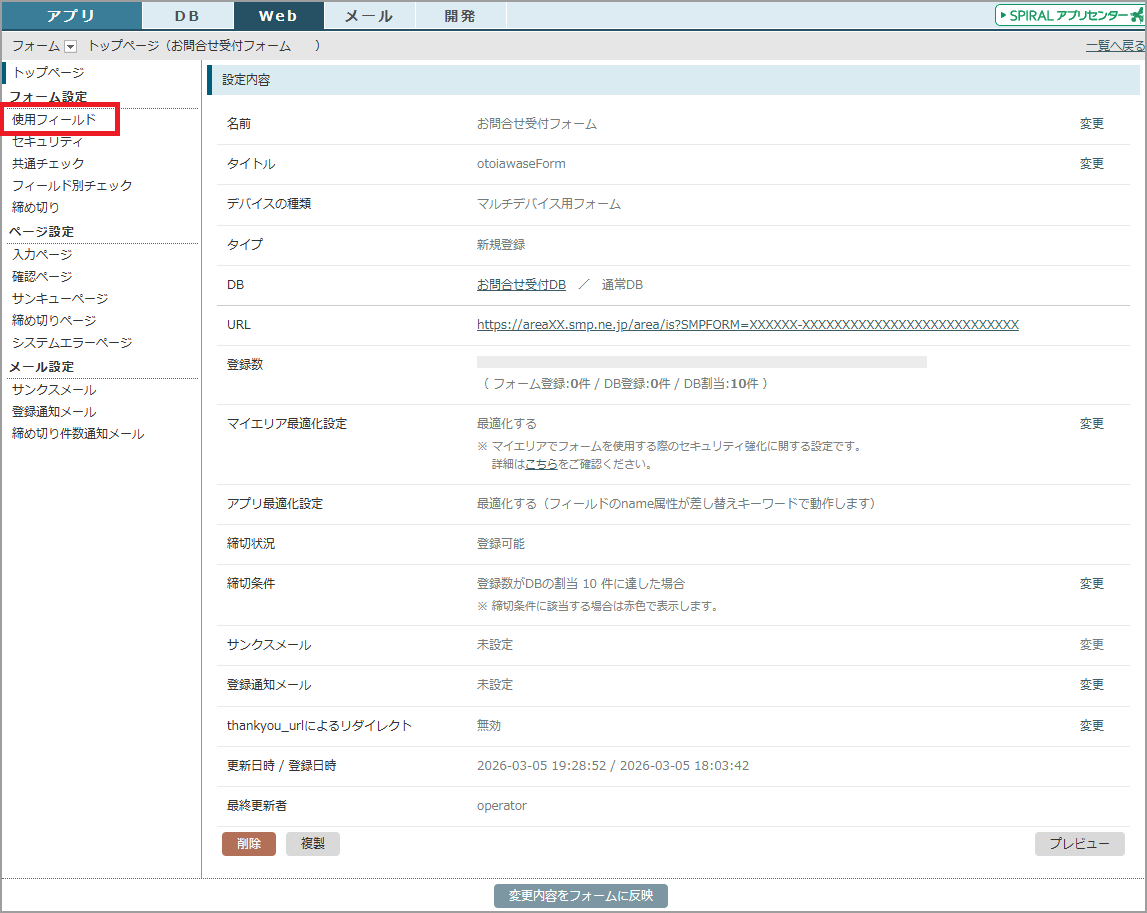The width and height of the screenshot is (1147, 913).
Task: Open the お問合せ受付DB link
Action: (x=521, y=285)
